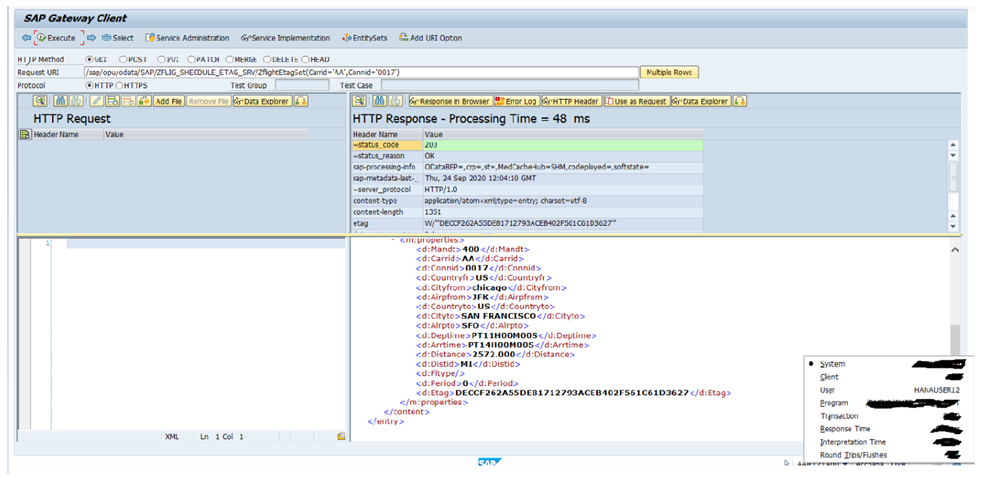This screenshot has width=987, height=479.
Task: Click the delete row icon in HTTP Request toolbar
Action: (128, 101)
